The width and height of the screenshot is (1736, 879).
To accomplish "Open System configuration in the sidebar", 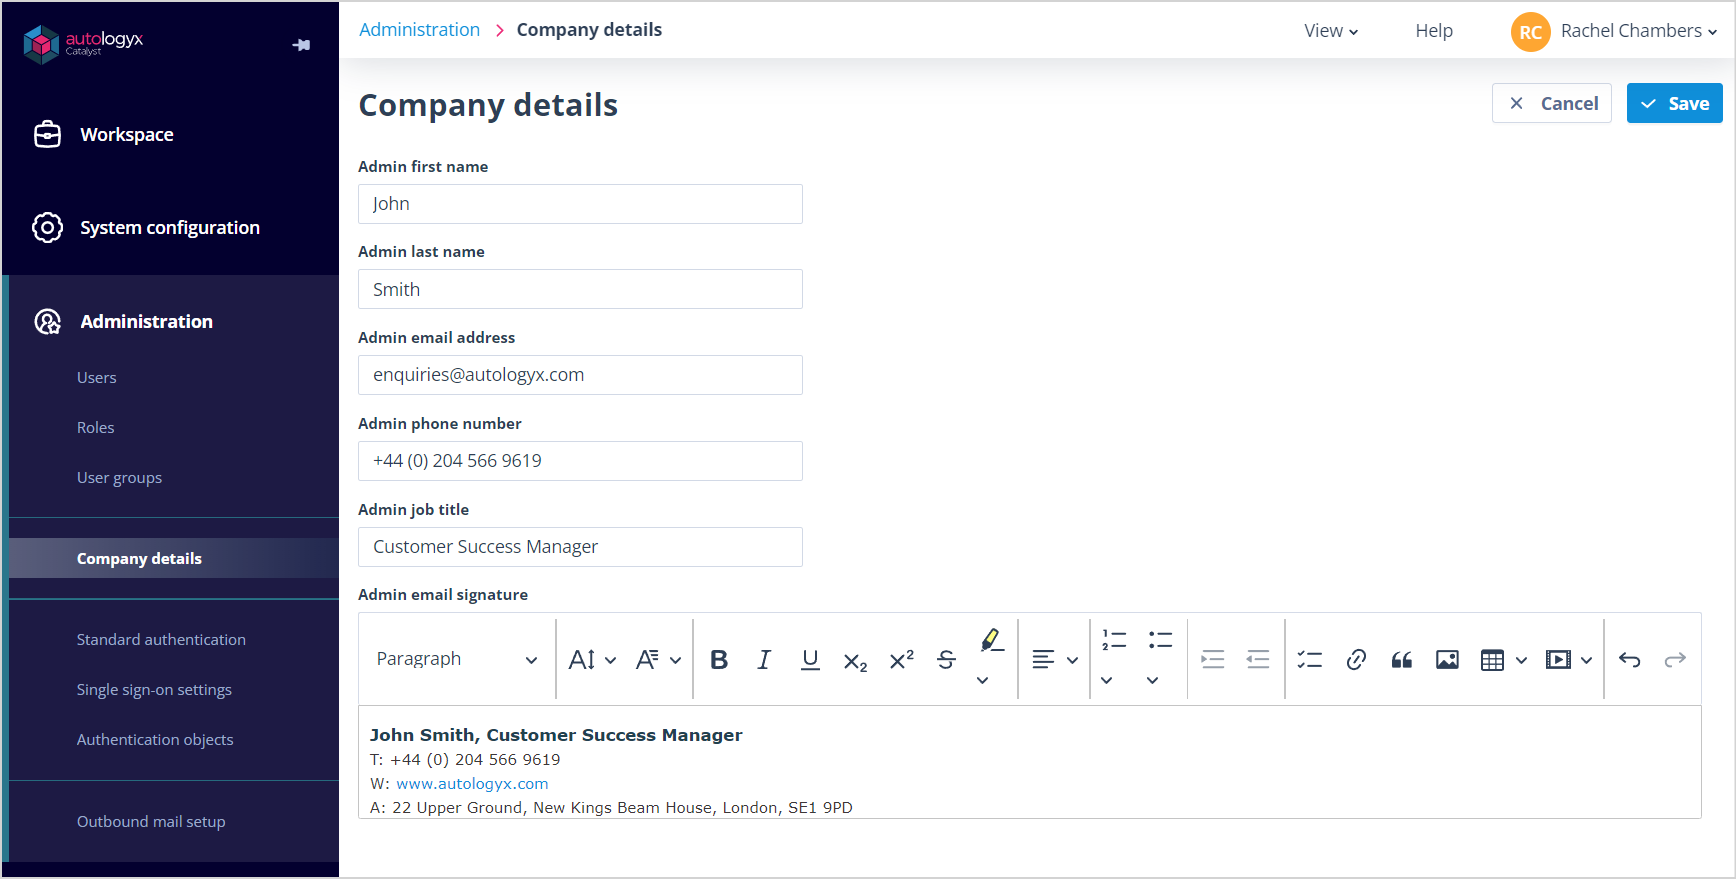I will (170, 227).
